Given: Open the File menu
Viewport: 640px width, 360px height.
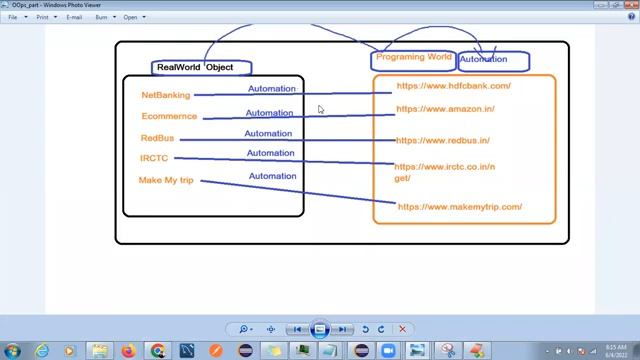Looking at the screenshot, I should pos(13,17).
